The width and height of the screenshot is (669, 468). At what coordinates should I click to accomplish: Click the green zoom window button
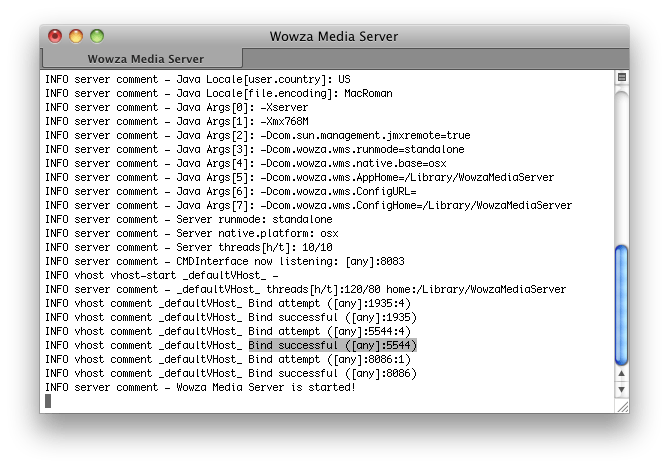(x=97, y=36)
